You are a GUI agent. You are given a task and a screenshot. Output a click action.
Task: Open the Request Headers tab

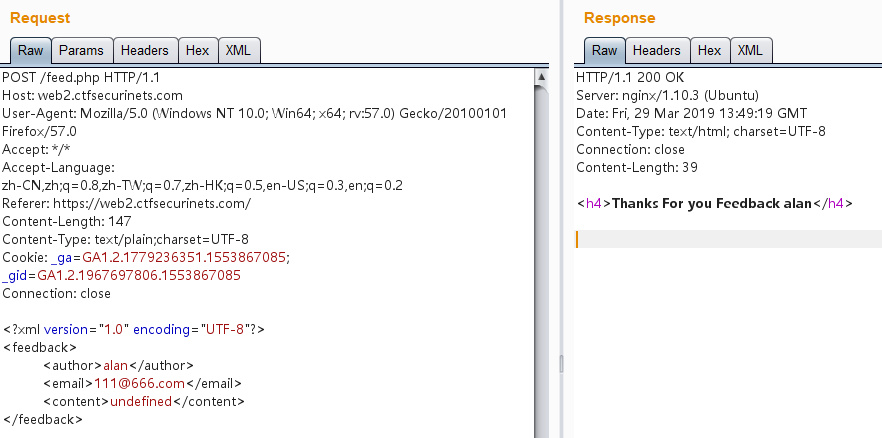point(146,50)
